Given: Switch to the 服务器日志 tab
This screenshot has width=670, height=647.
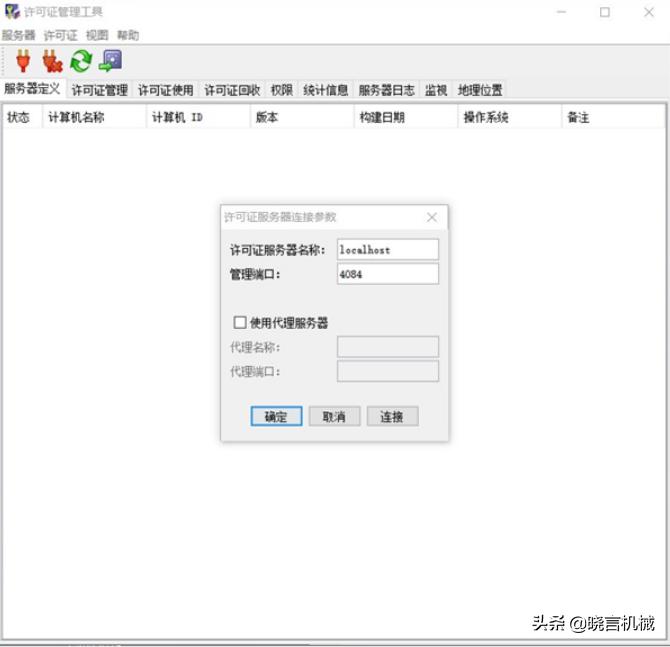Looking at the screenshot, I should point(386,90).
